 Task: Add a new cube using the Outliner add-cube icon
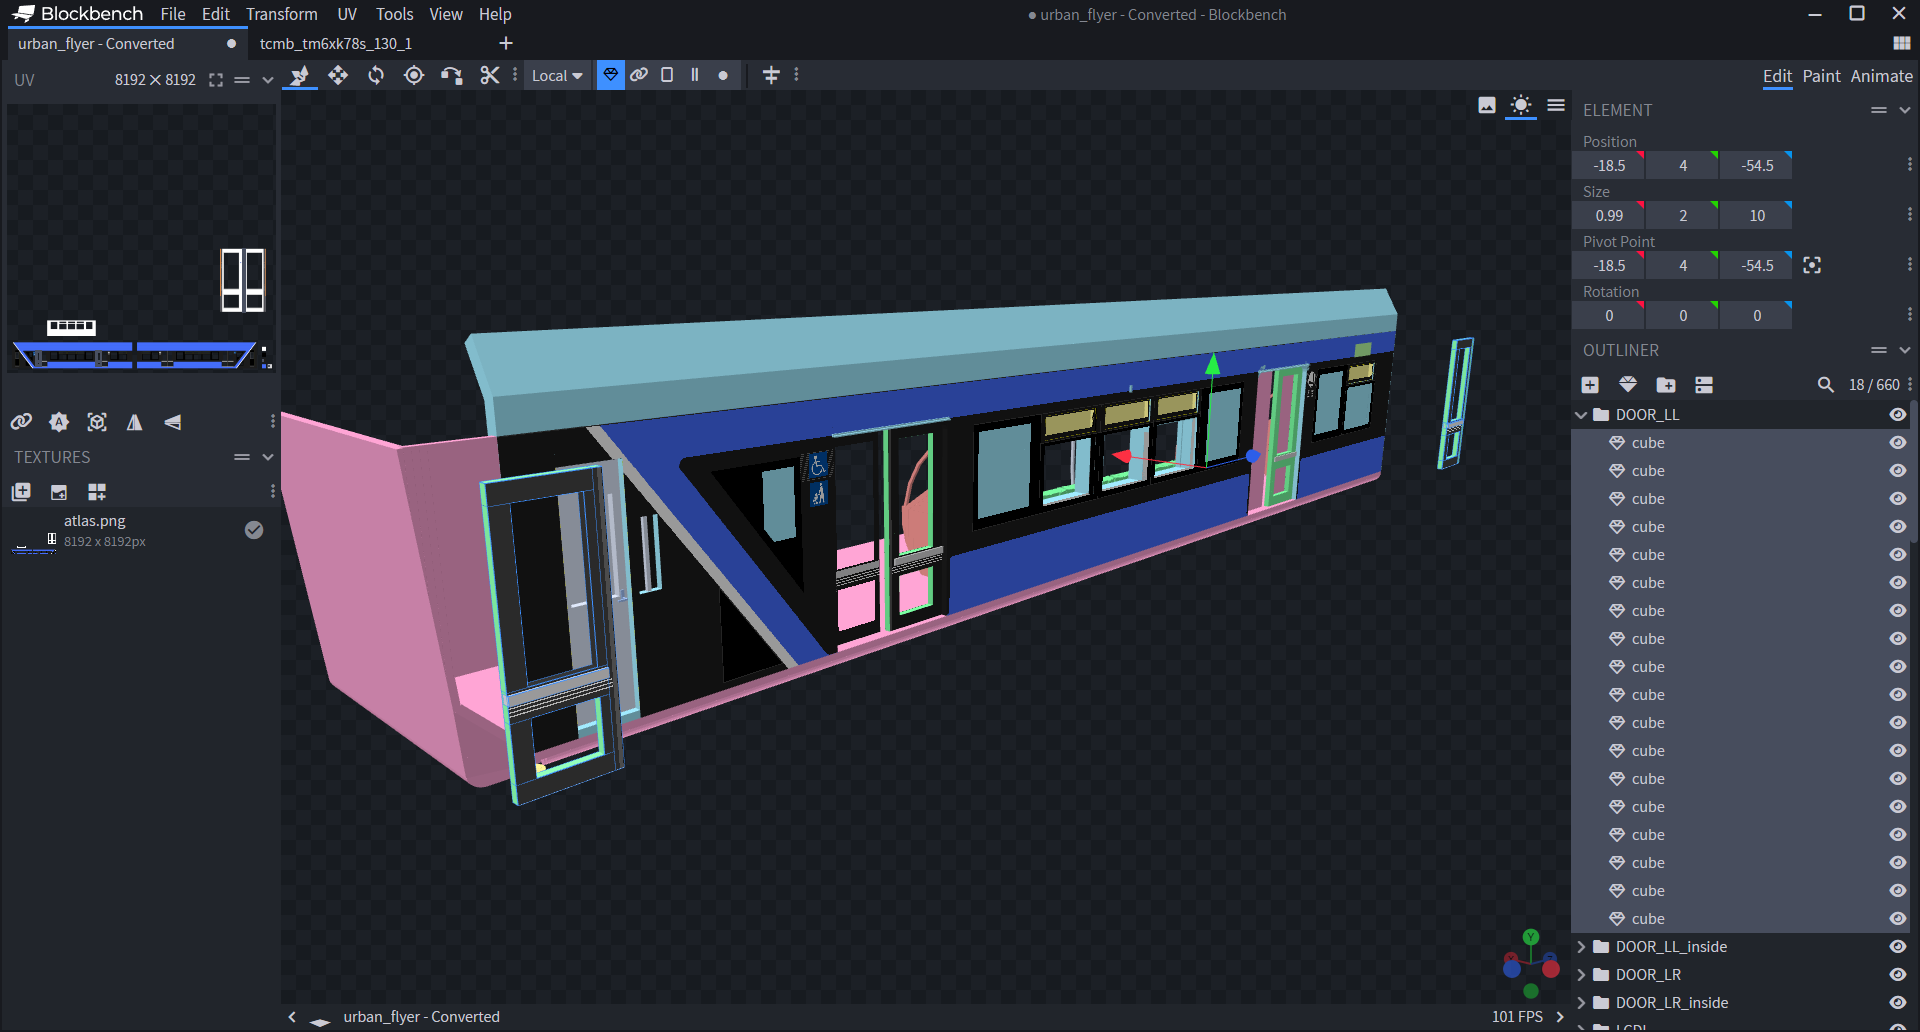tap(1589, 385)
